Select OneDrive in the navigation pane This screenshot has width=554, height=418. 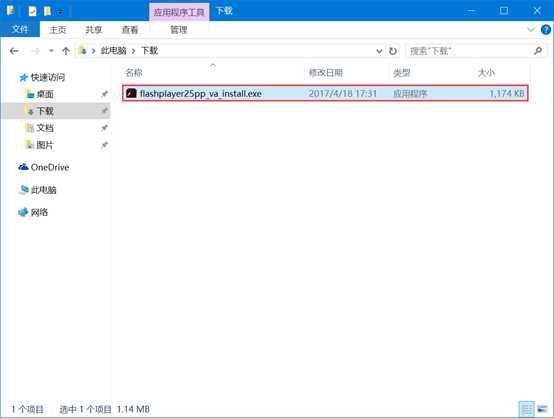(x=50, y=167)
